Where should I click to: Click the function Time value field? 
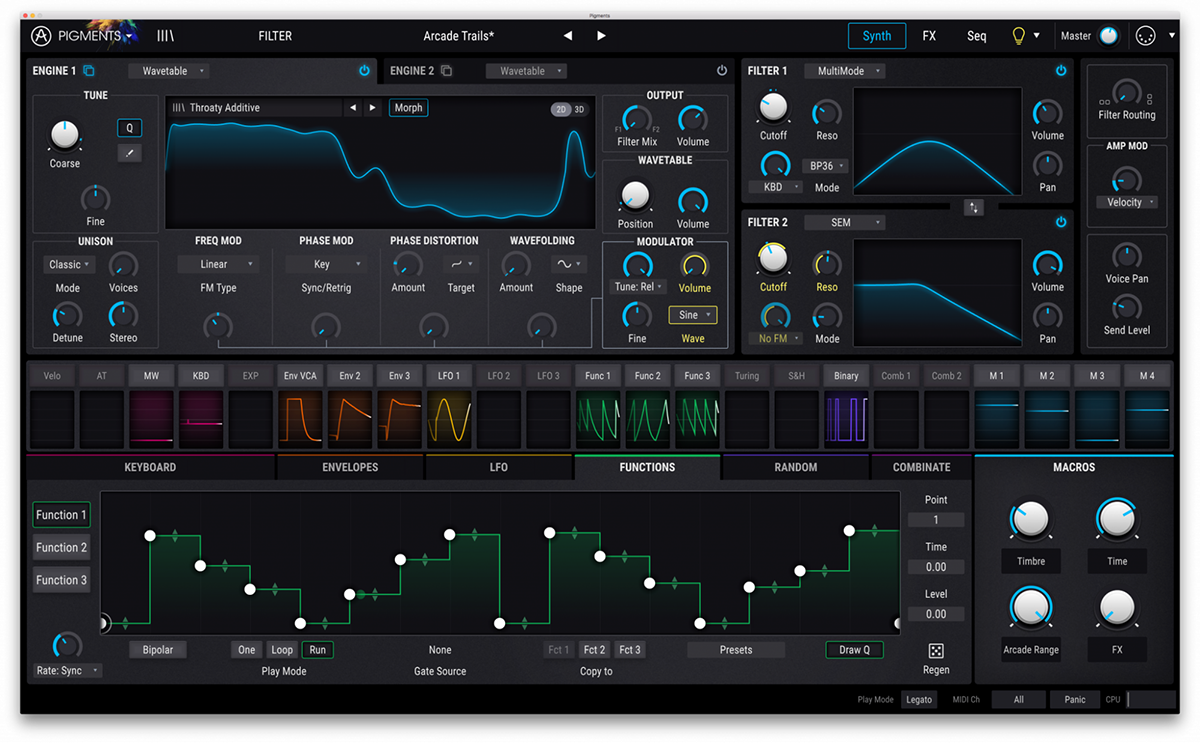point(936,567)
